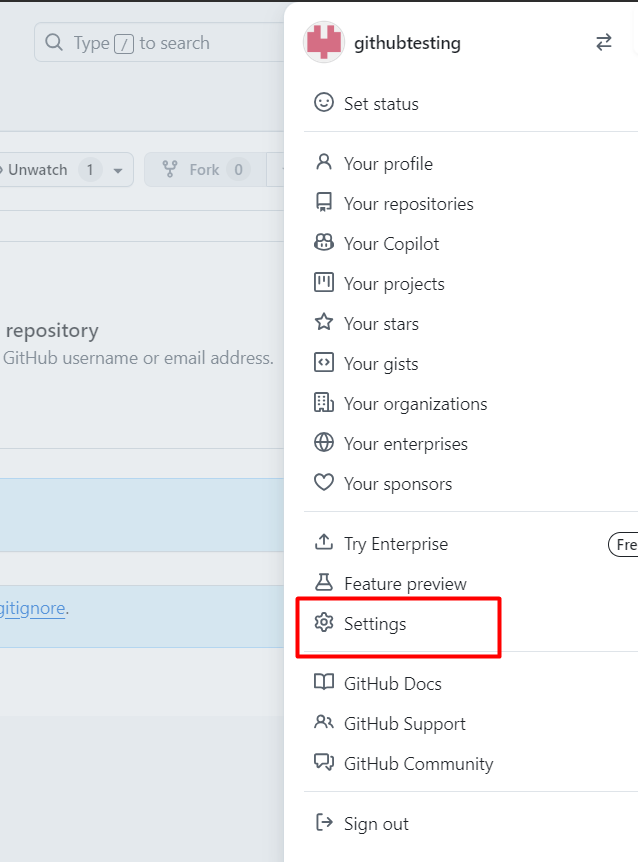Click the Your Copilot icon
Image resolution: width=638 pixels, height=862 pixels.
[x=324, y=242]
